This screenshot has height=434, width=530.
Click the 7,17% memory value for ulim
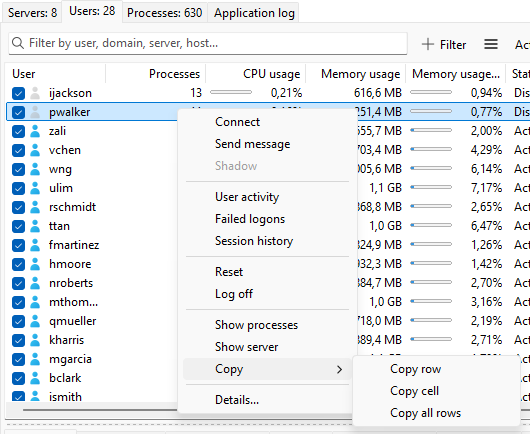point(486,188)
